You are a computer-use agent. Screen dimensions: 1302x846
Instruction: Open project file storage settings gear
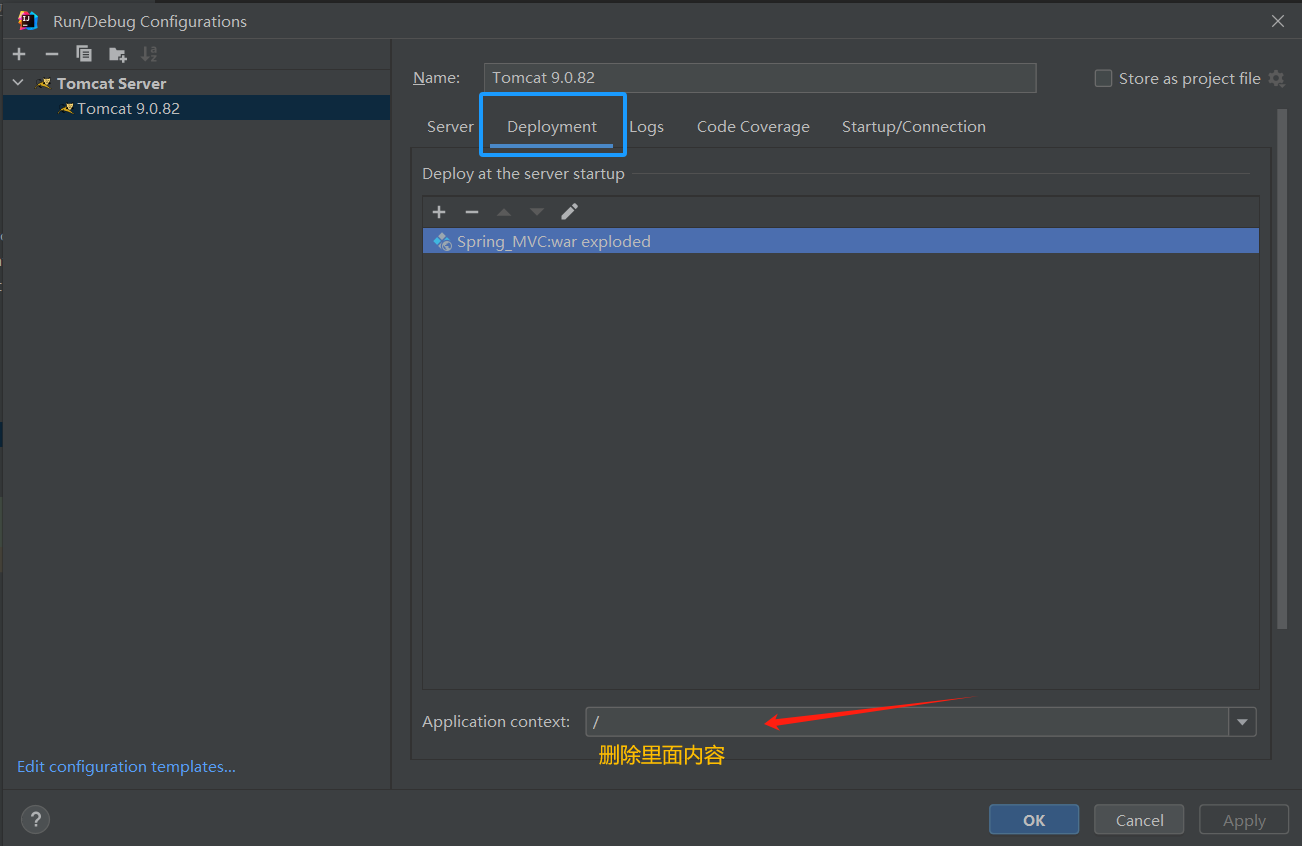click(x=1276, y=78)
